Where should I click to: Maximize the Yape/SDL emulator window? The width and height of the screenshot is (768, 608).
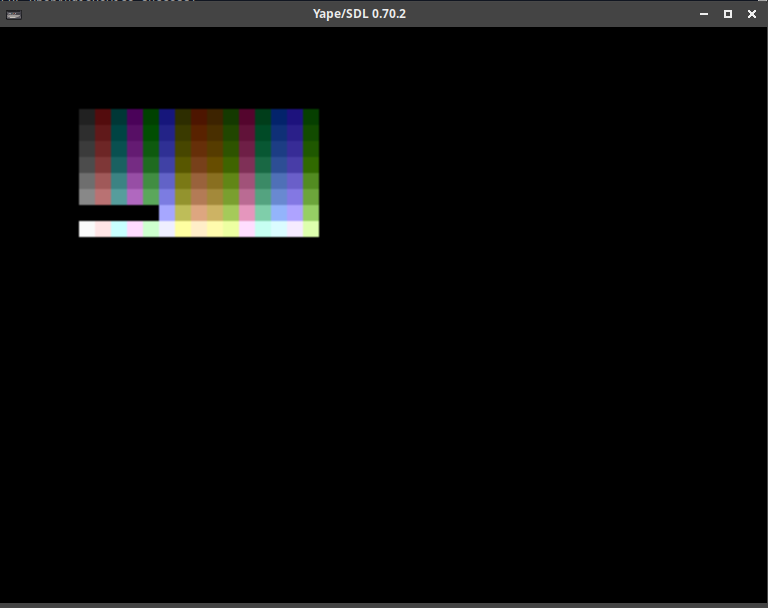click(x=728, y=14)
